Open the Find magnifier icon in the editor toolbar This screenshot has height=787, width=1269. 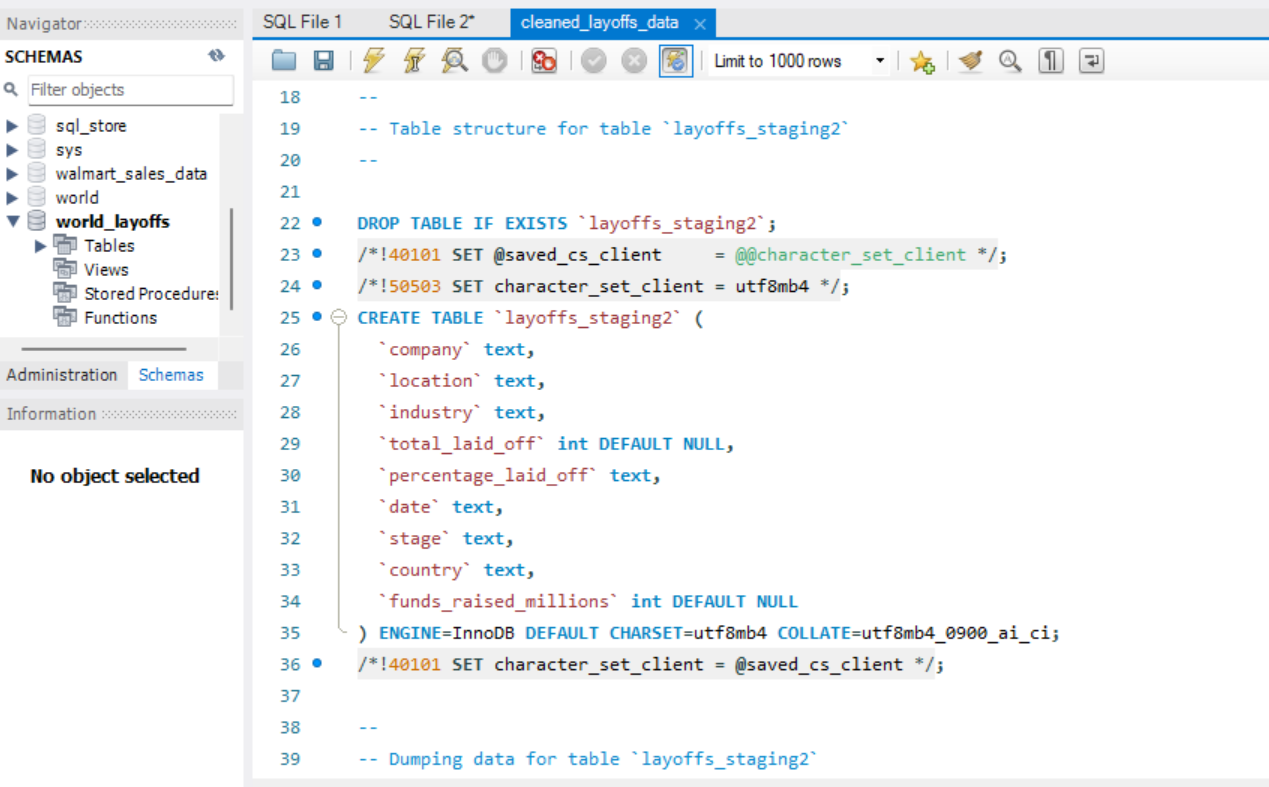pos(1010,61)
